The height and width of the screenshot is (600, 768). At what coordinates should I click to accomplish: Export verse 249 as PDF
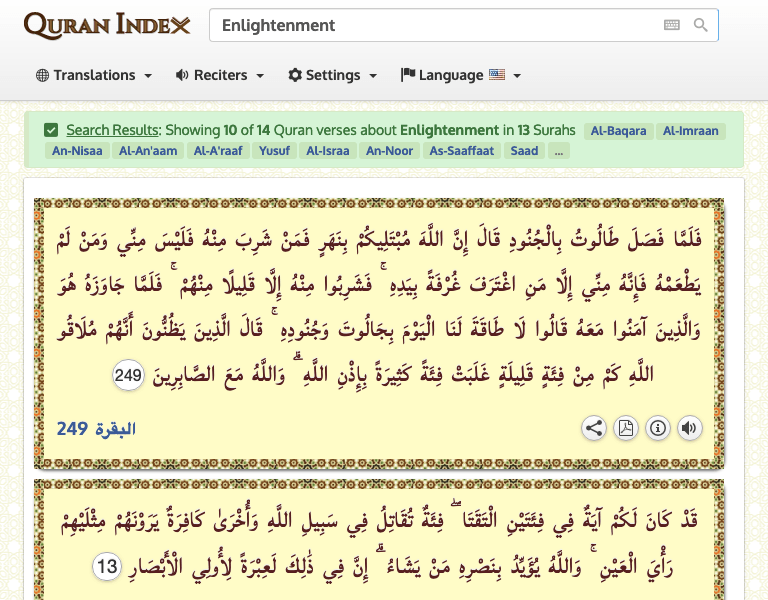tap(625, 429)
